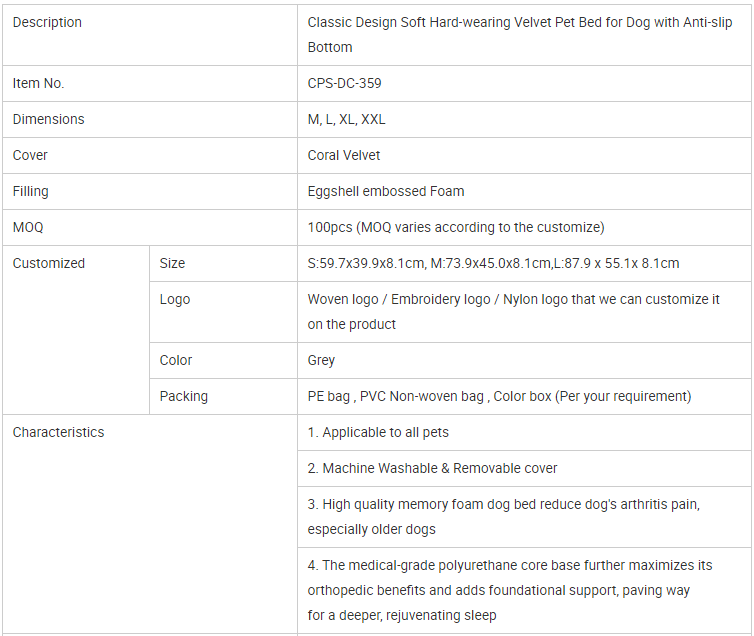This screenshot has height=636, width=754.
Task: Click the 'M, L, XL, XXL' dimensions value
Action: pos(346,120)
